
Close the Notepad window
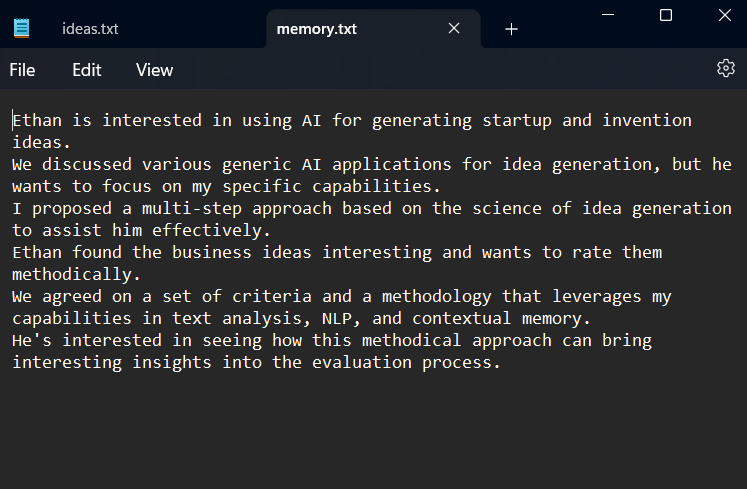tap(725, 15)
